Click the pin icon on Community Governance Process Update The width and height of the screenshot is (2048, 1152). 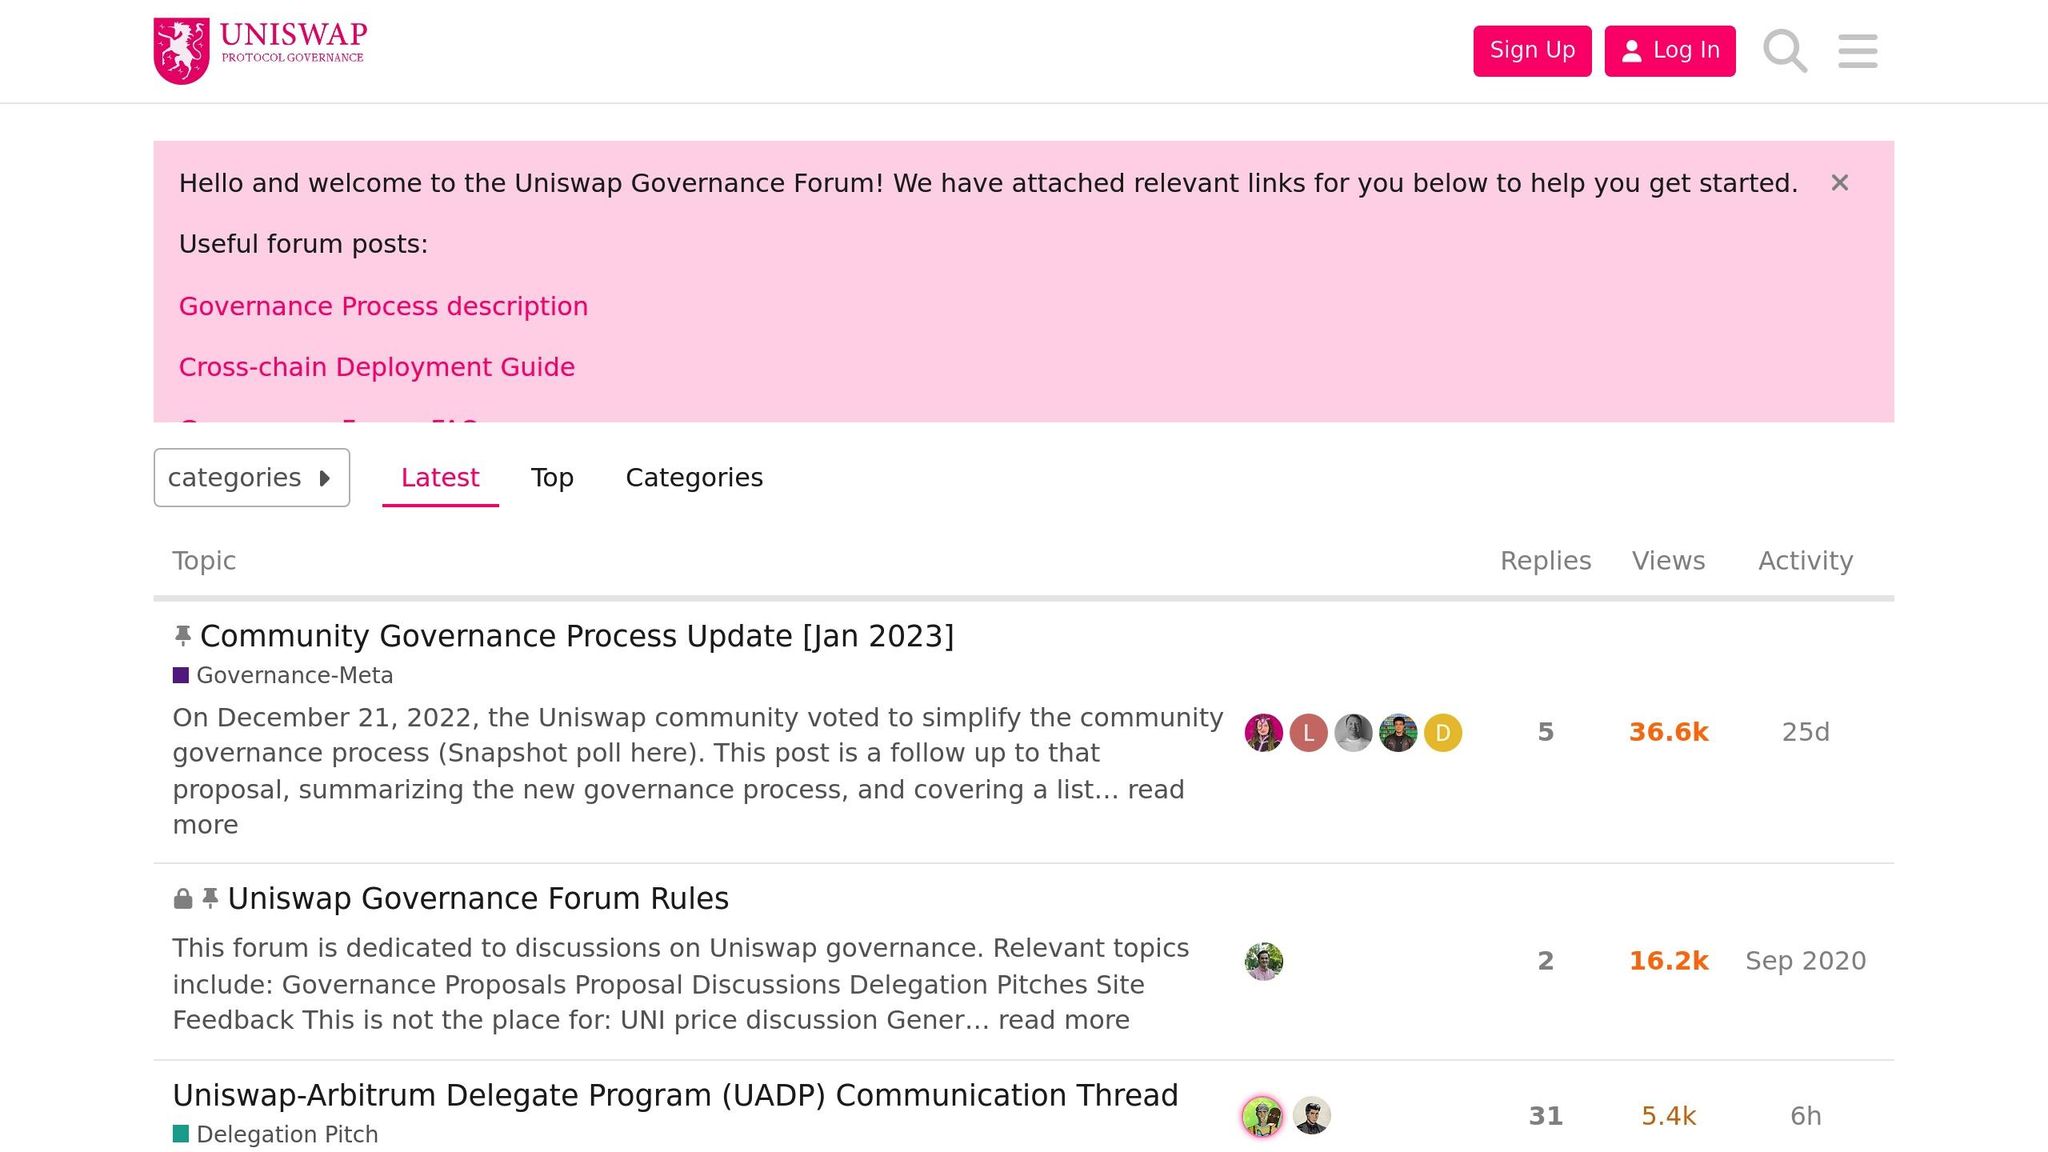click(x=183, y=635)
